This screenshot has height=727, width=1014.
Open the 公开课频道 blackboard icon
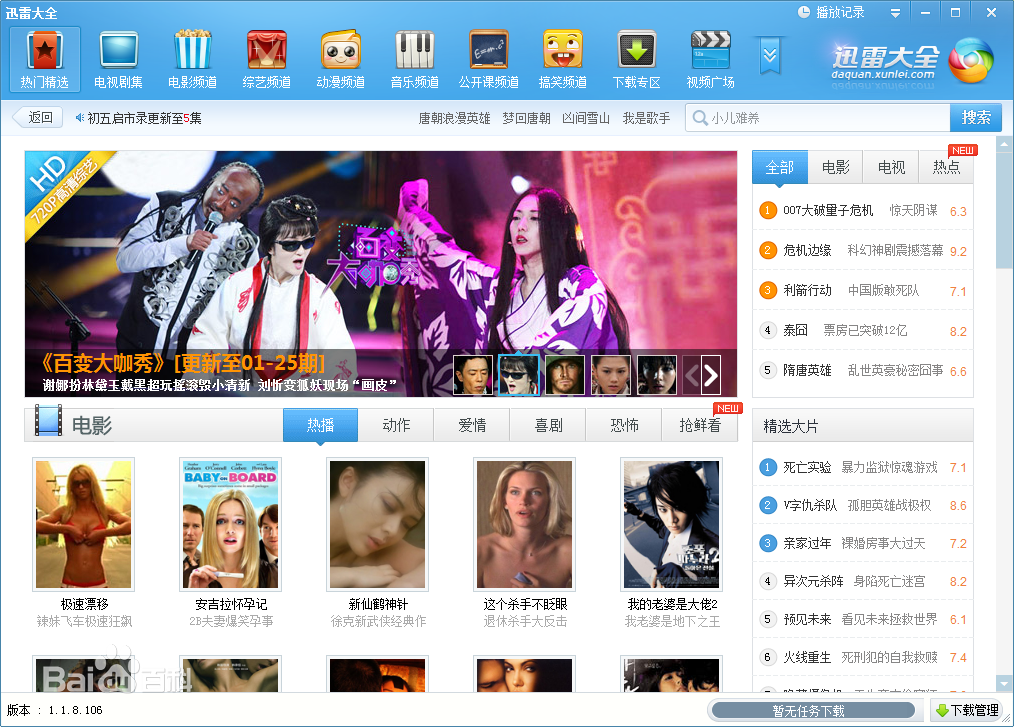(x=489, y=59)
